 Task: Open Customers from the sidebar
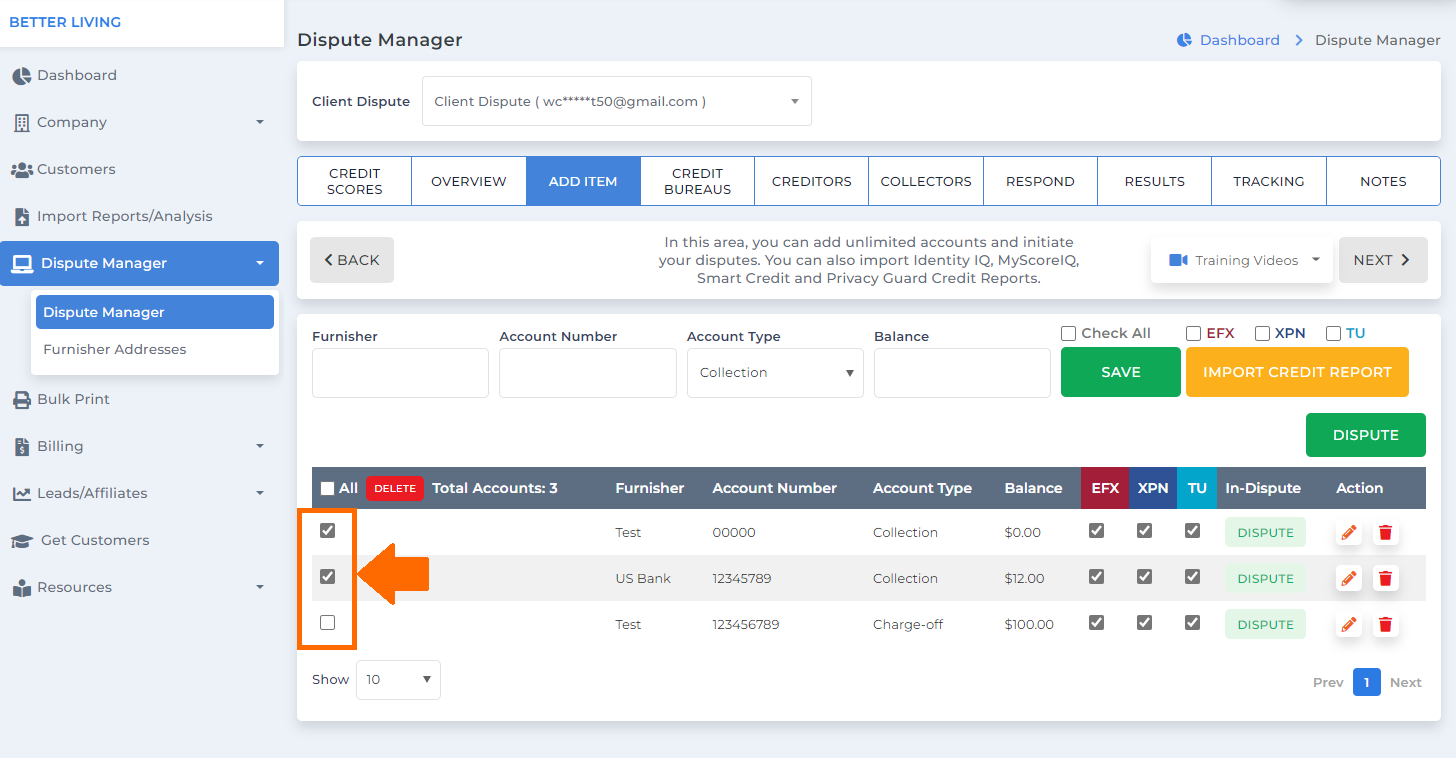(77, 169)
